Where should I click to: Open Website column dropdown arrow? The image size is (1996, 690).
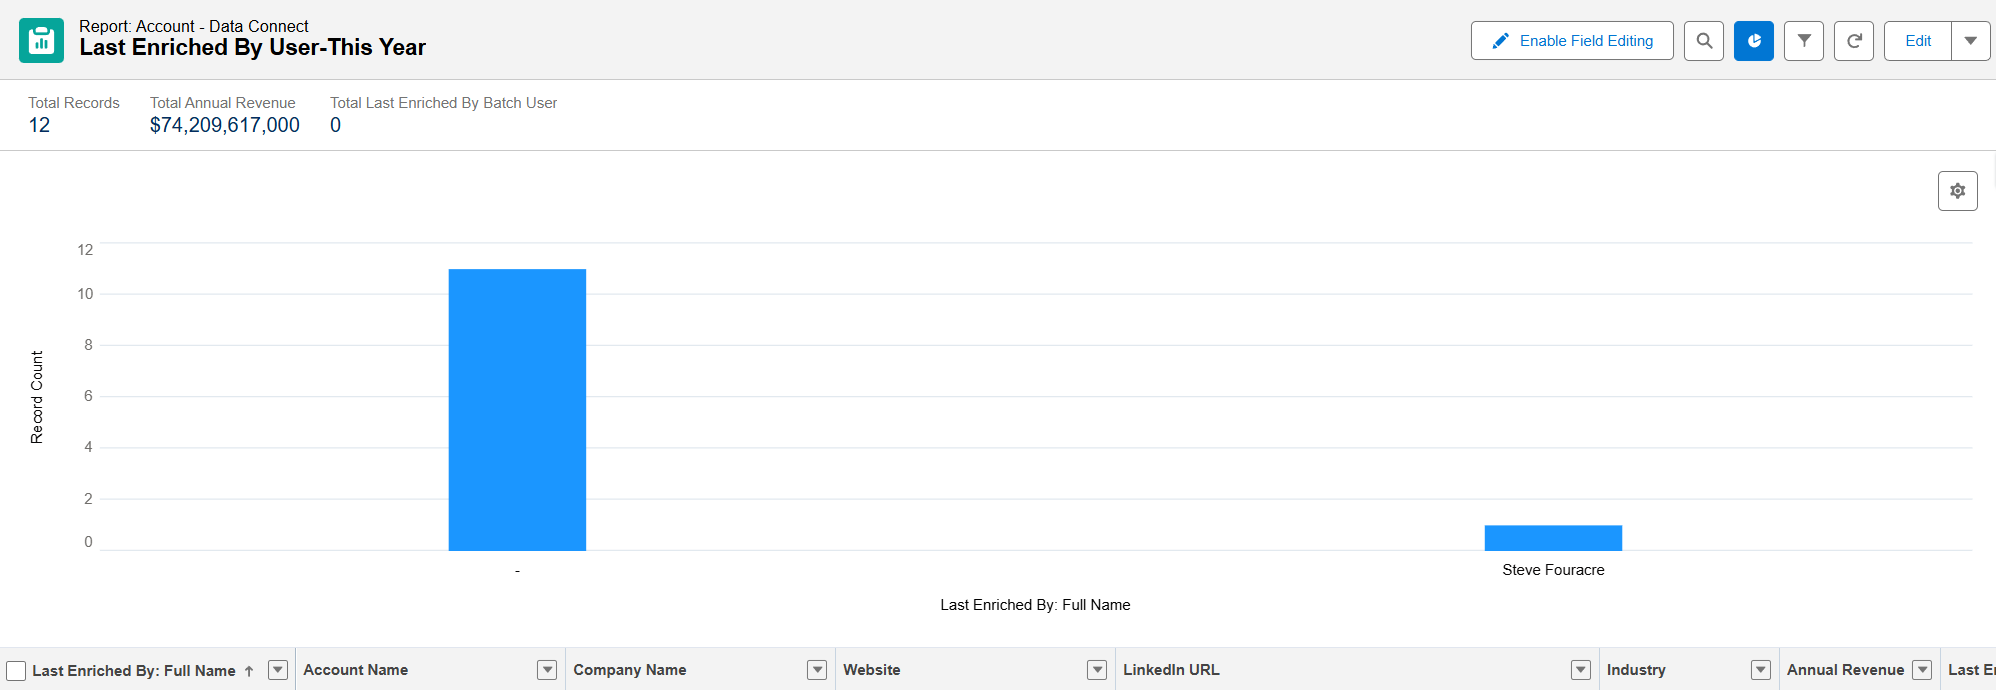tap(1097, 670)
